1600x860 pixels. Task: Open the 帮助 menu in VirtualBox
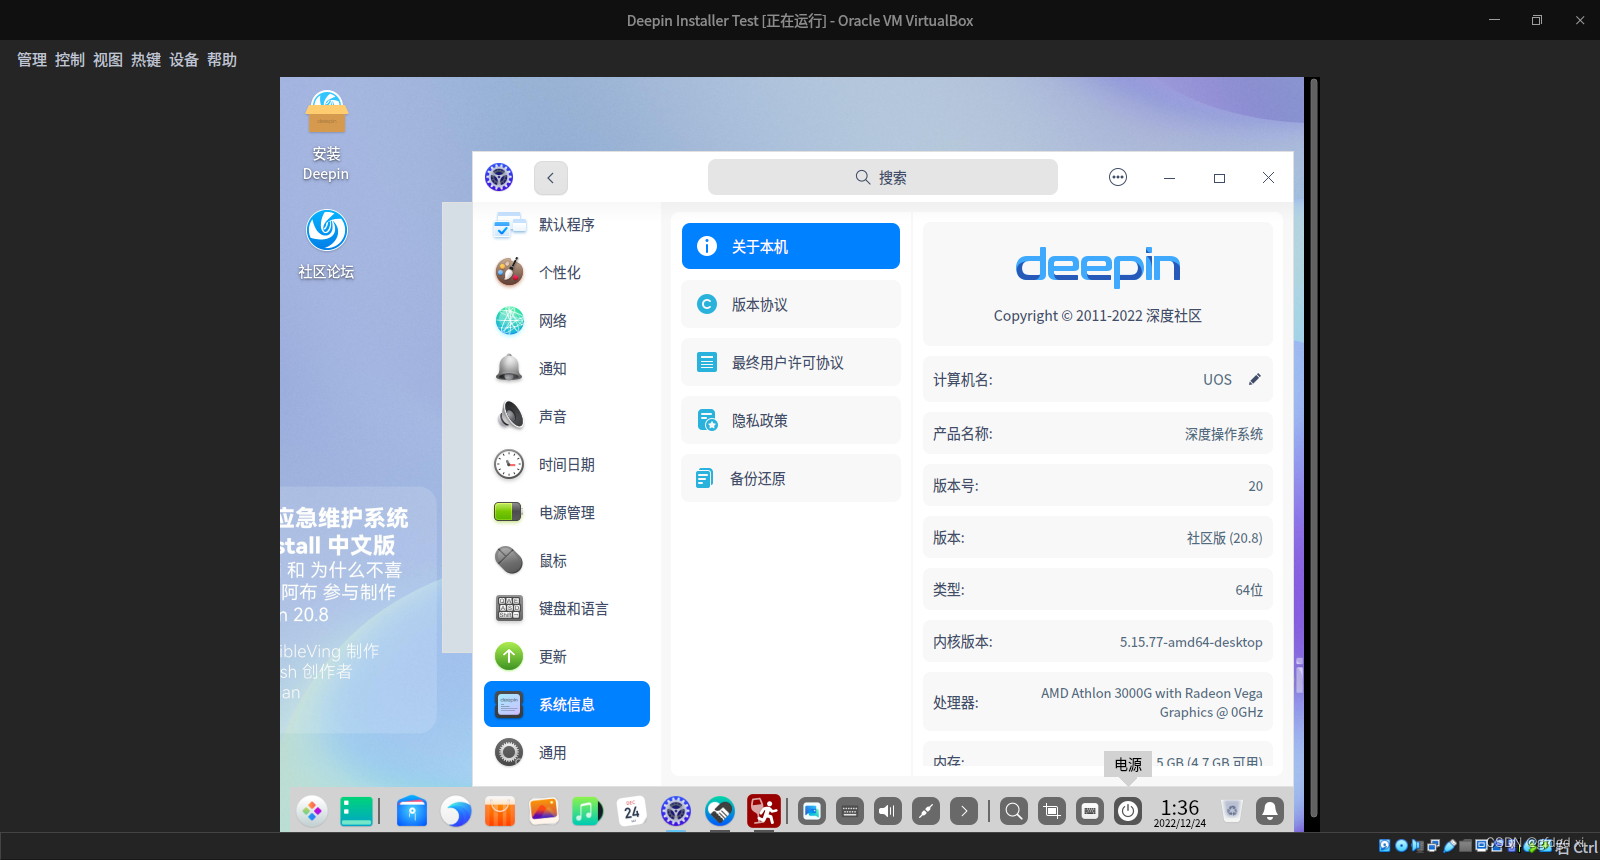(222, 60)
